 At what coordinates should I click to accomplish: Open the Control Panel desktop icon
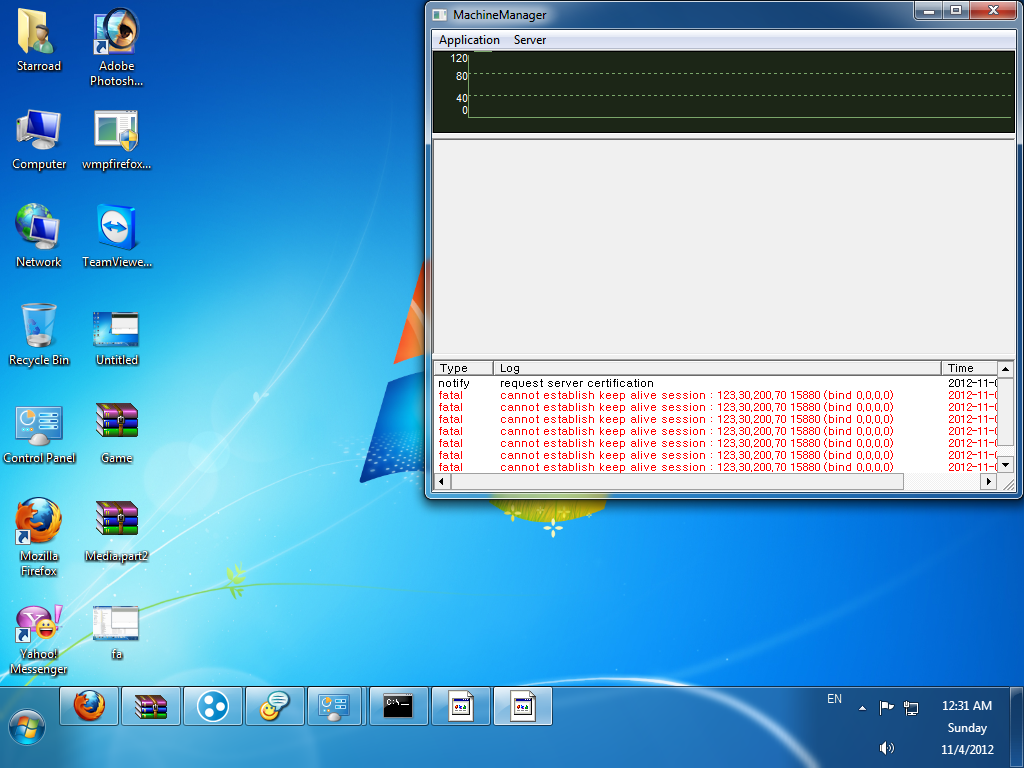39,434
